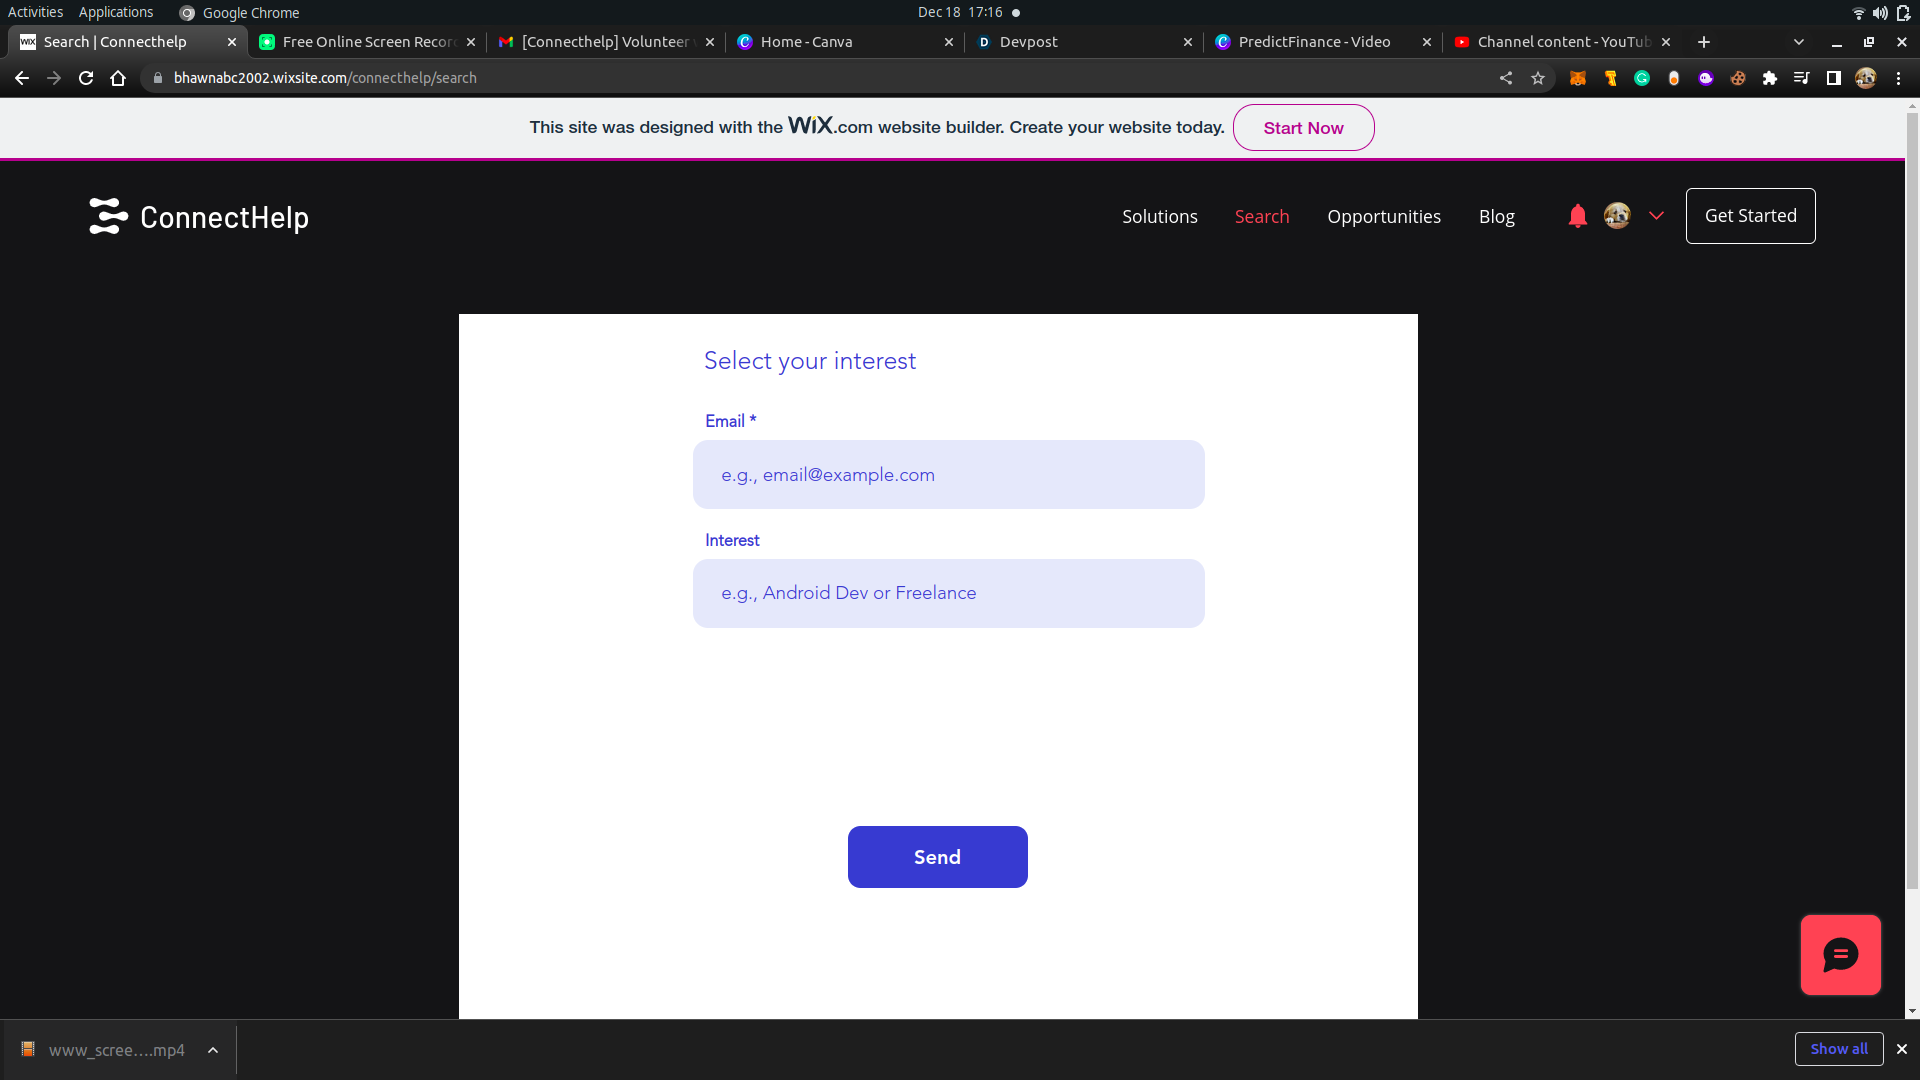Click the ConnectHelp logo icon
Screen dimensions: 1920x1080
click(x=108, y=216)
